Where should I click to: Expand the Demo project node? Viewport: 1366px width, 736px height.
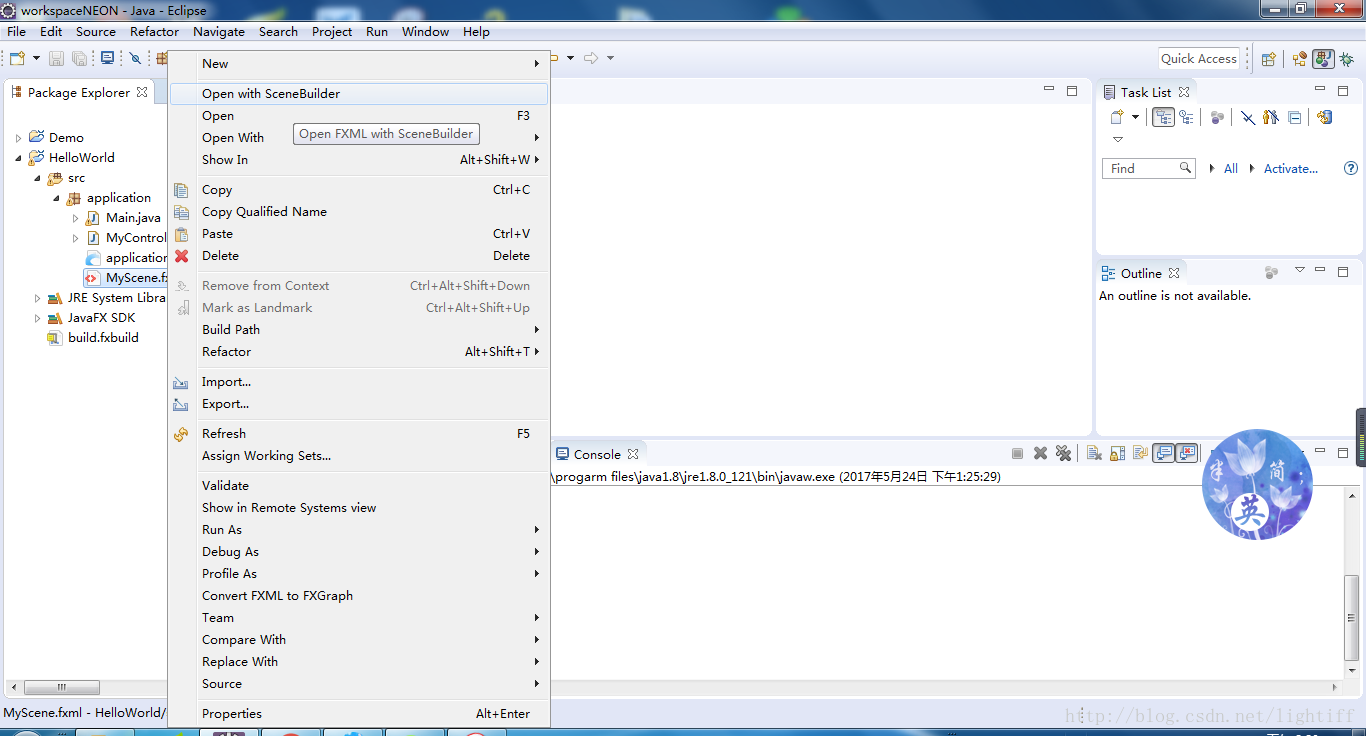coord(19,138)
